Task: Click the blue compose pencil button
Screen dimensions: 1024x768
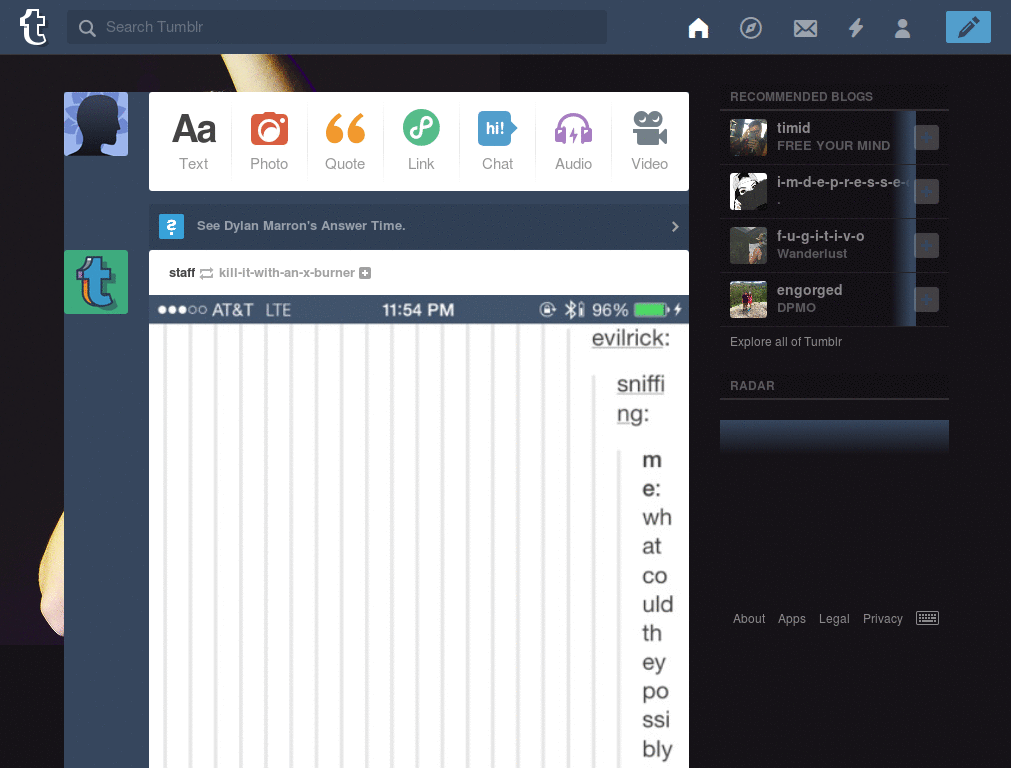Action: [x=968, y=27]
